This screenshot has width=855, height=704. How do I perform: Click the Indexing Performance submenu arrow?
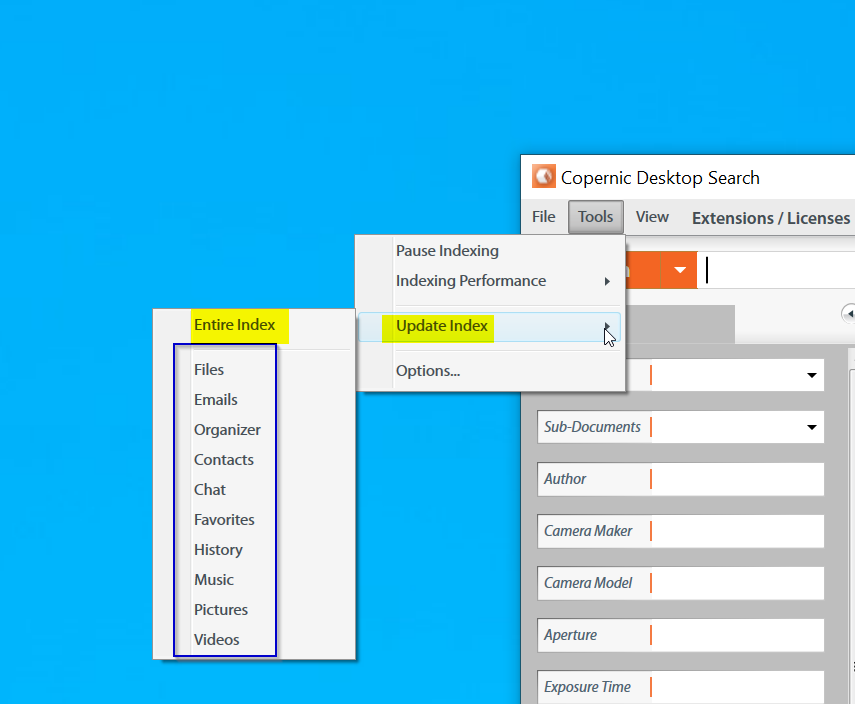[x=607, y=281]
